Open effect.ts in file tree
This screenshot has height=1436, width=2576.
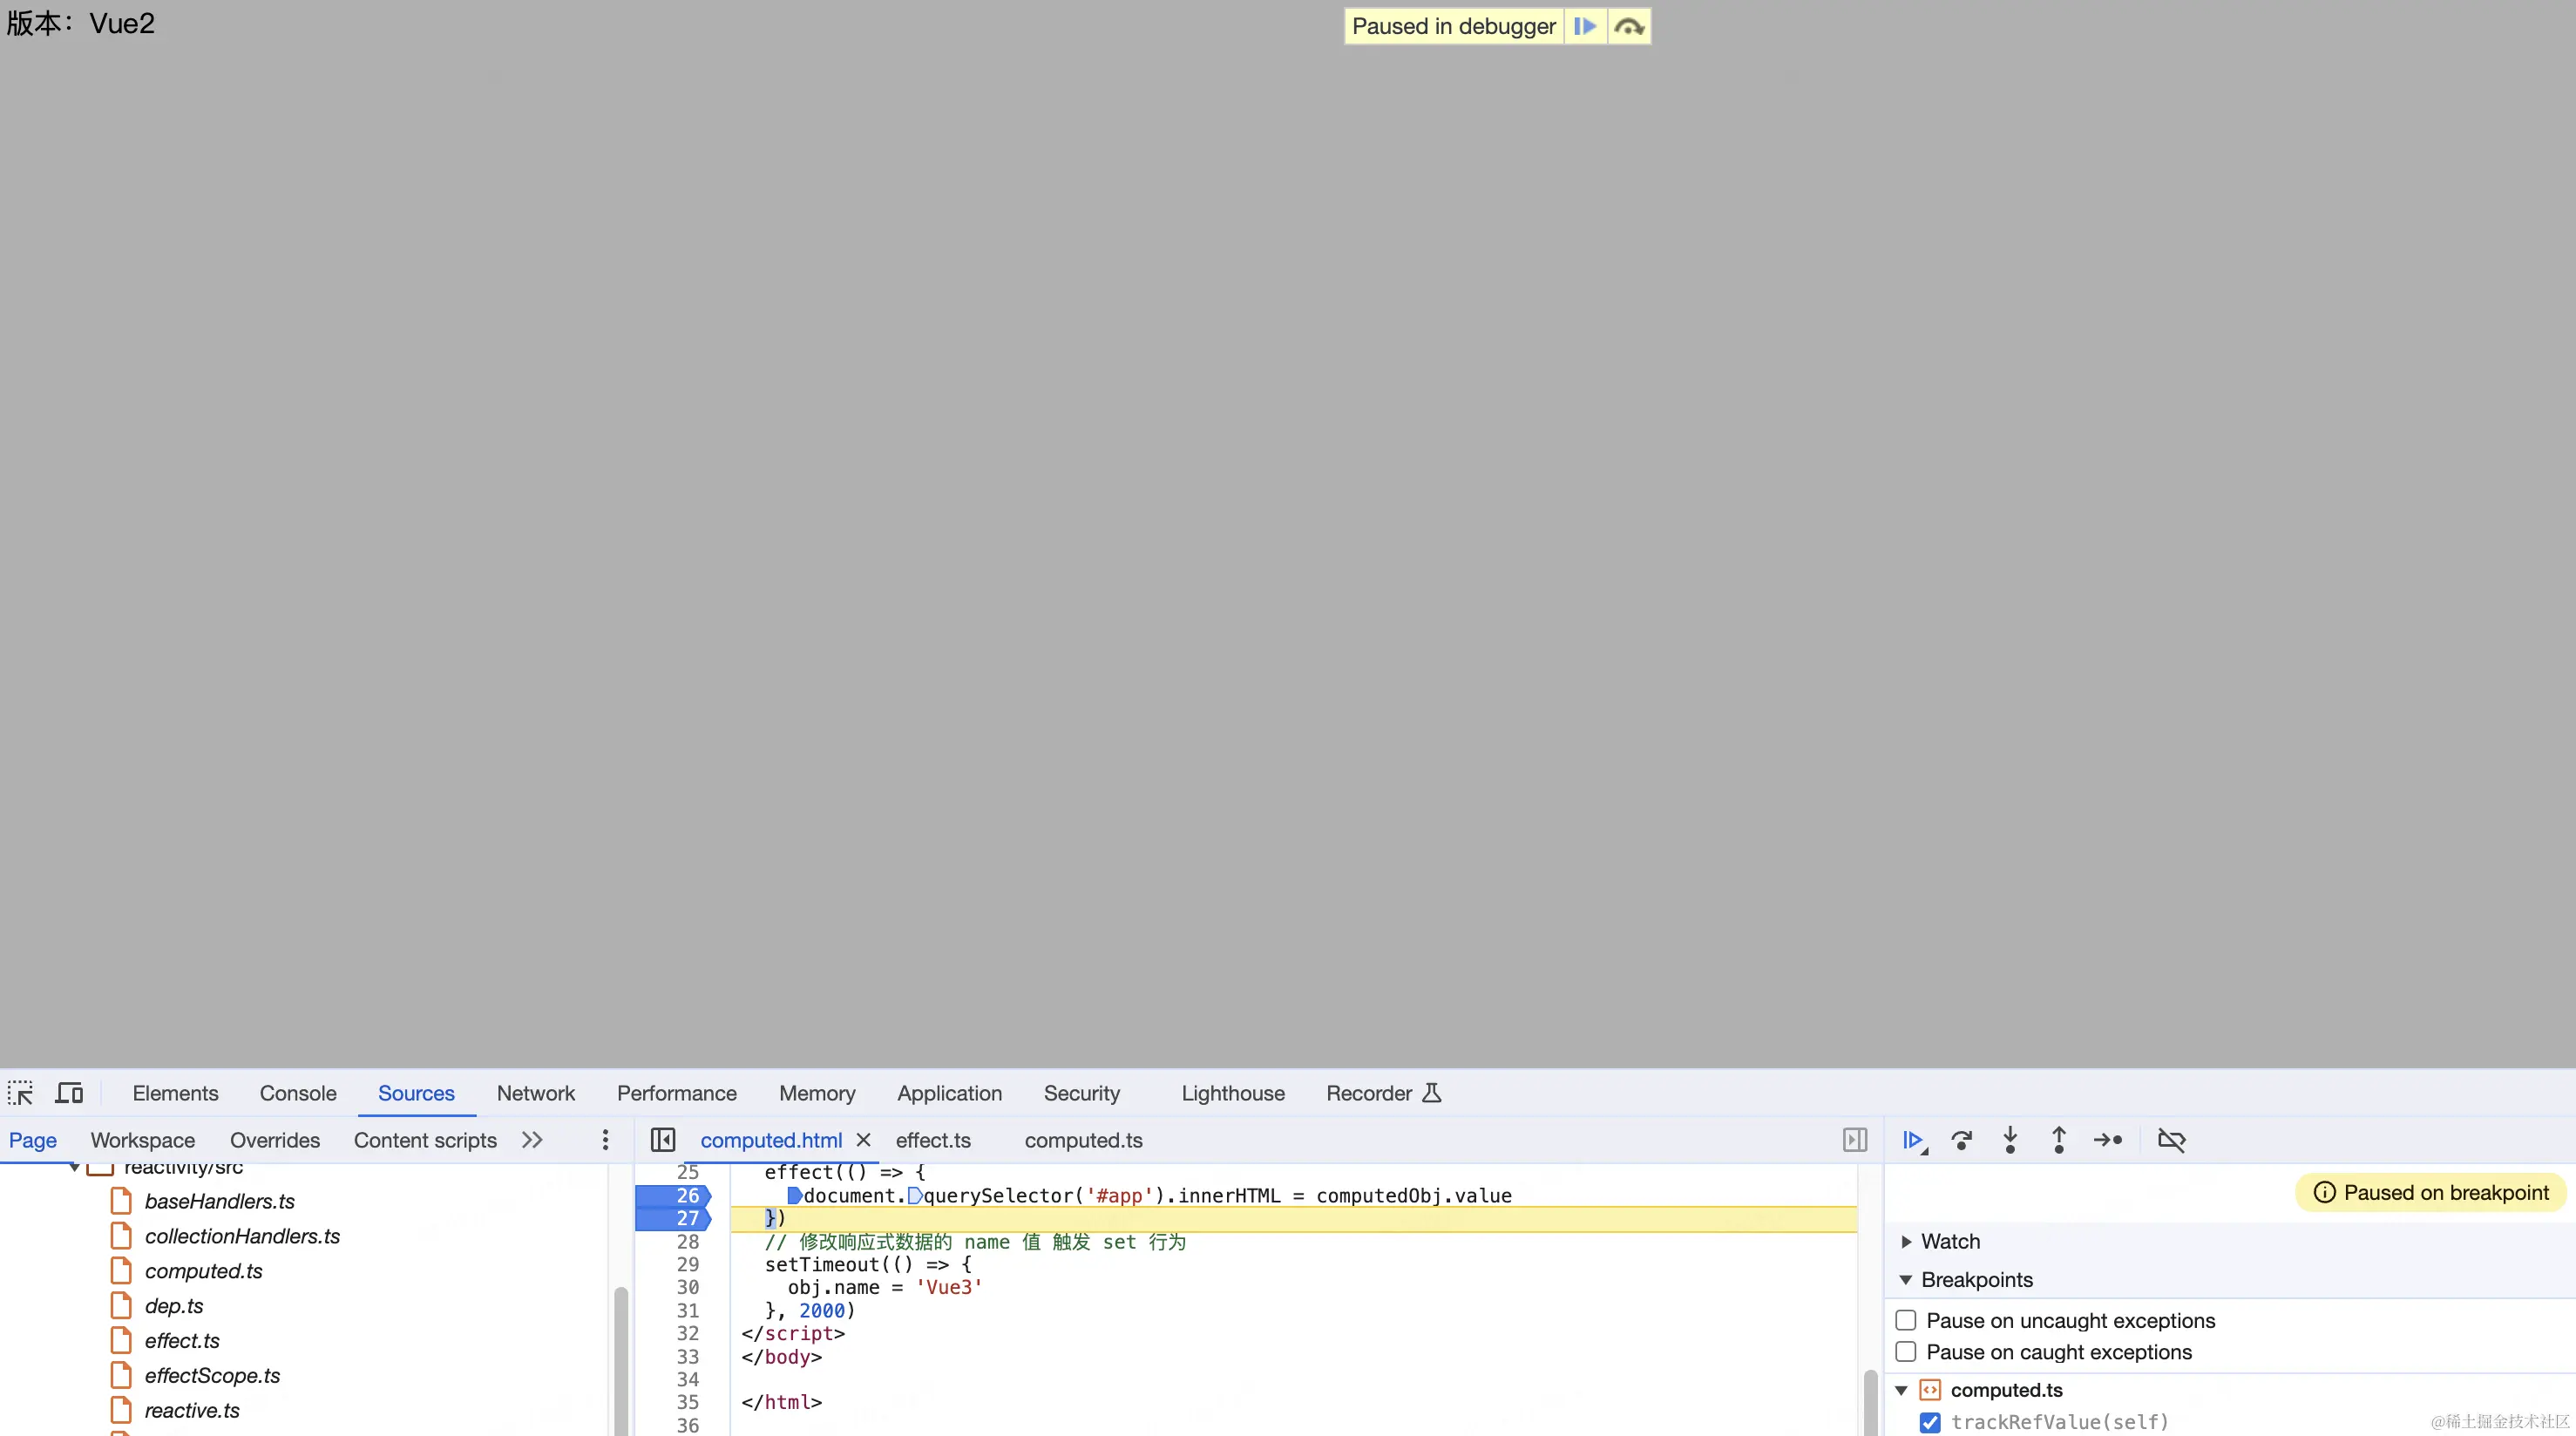click(x=181, y=1341)
